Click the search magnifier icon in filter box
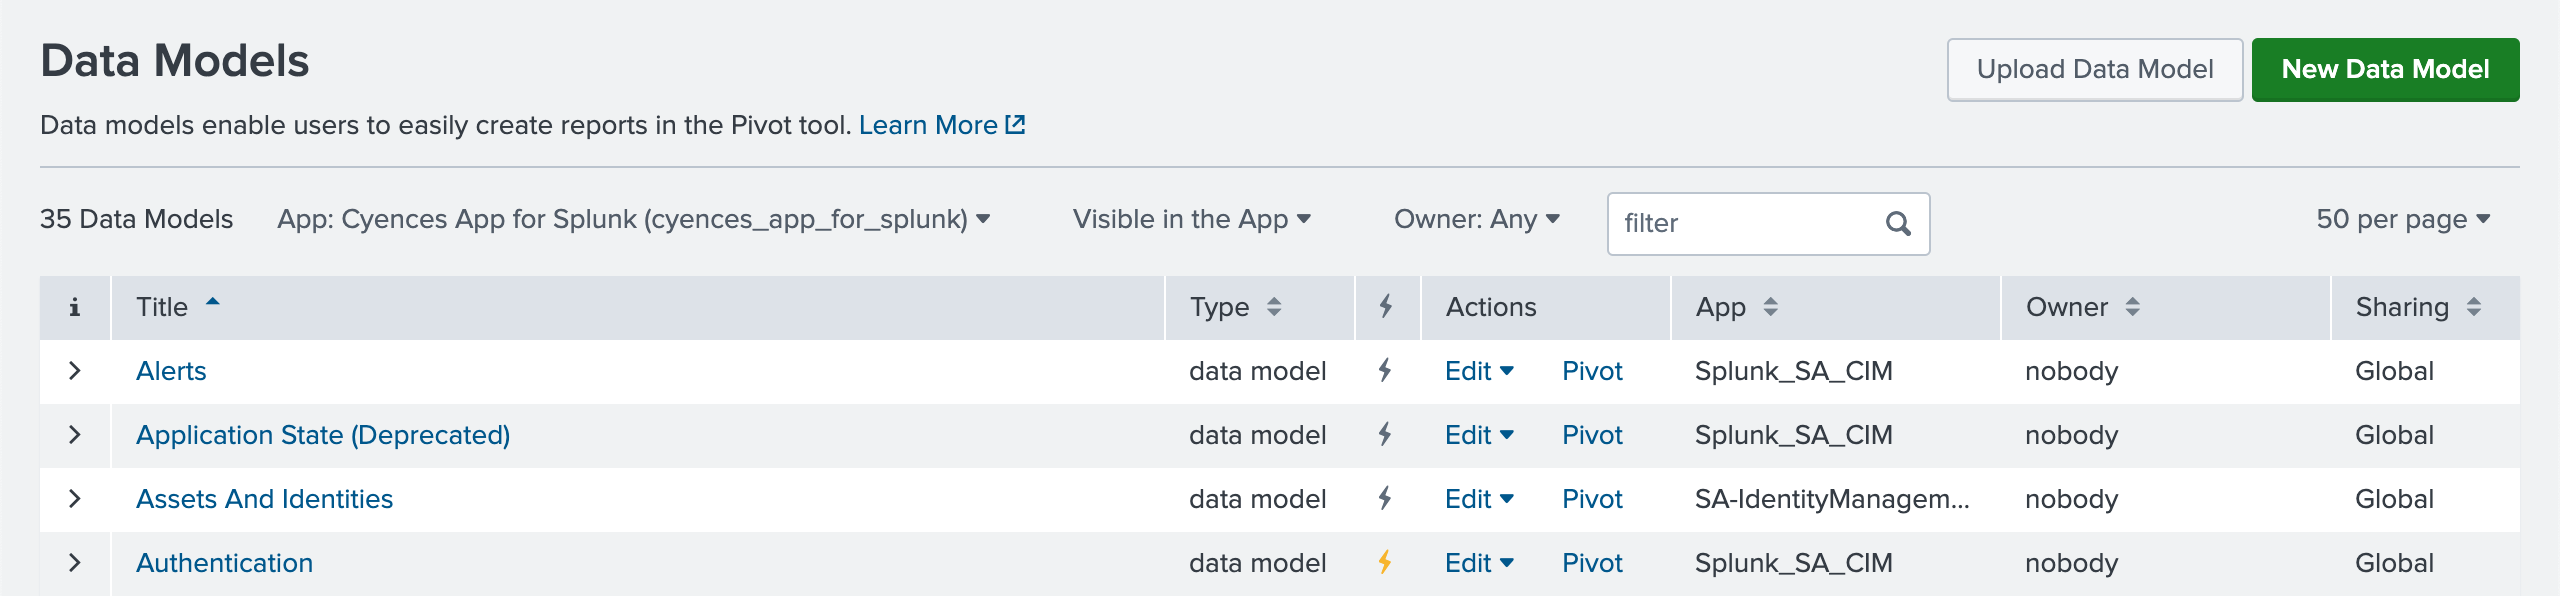This screenshot has width=2560, height=596. 1898,223
